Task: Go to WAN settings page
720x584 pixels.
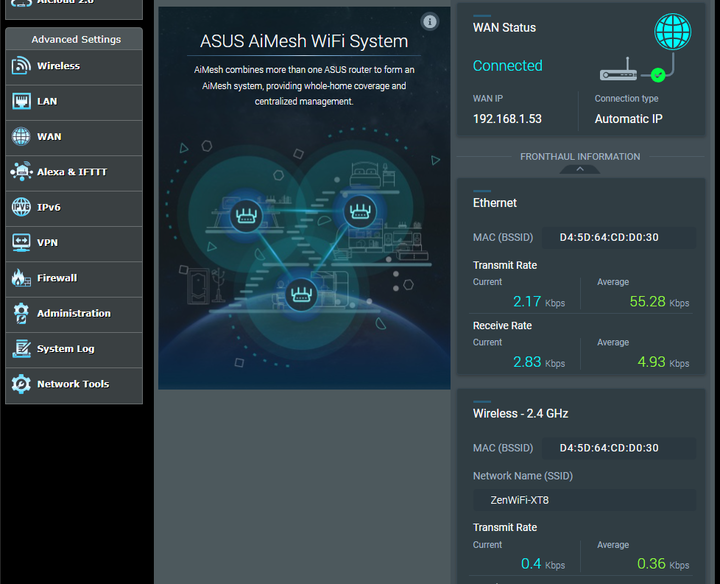Action: click(x=74, y=138)
